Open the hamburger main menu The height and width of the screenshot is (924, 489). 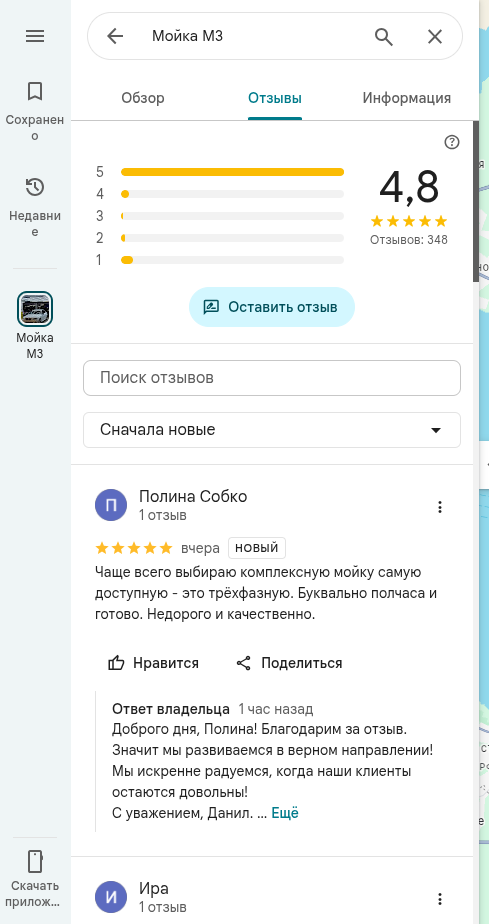coord(35,37)
